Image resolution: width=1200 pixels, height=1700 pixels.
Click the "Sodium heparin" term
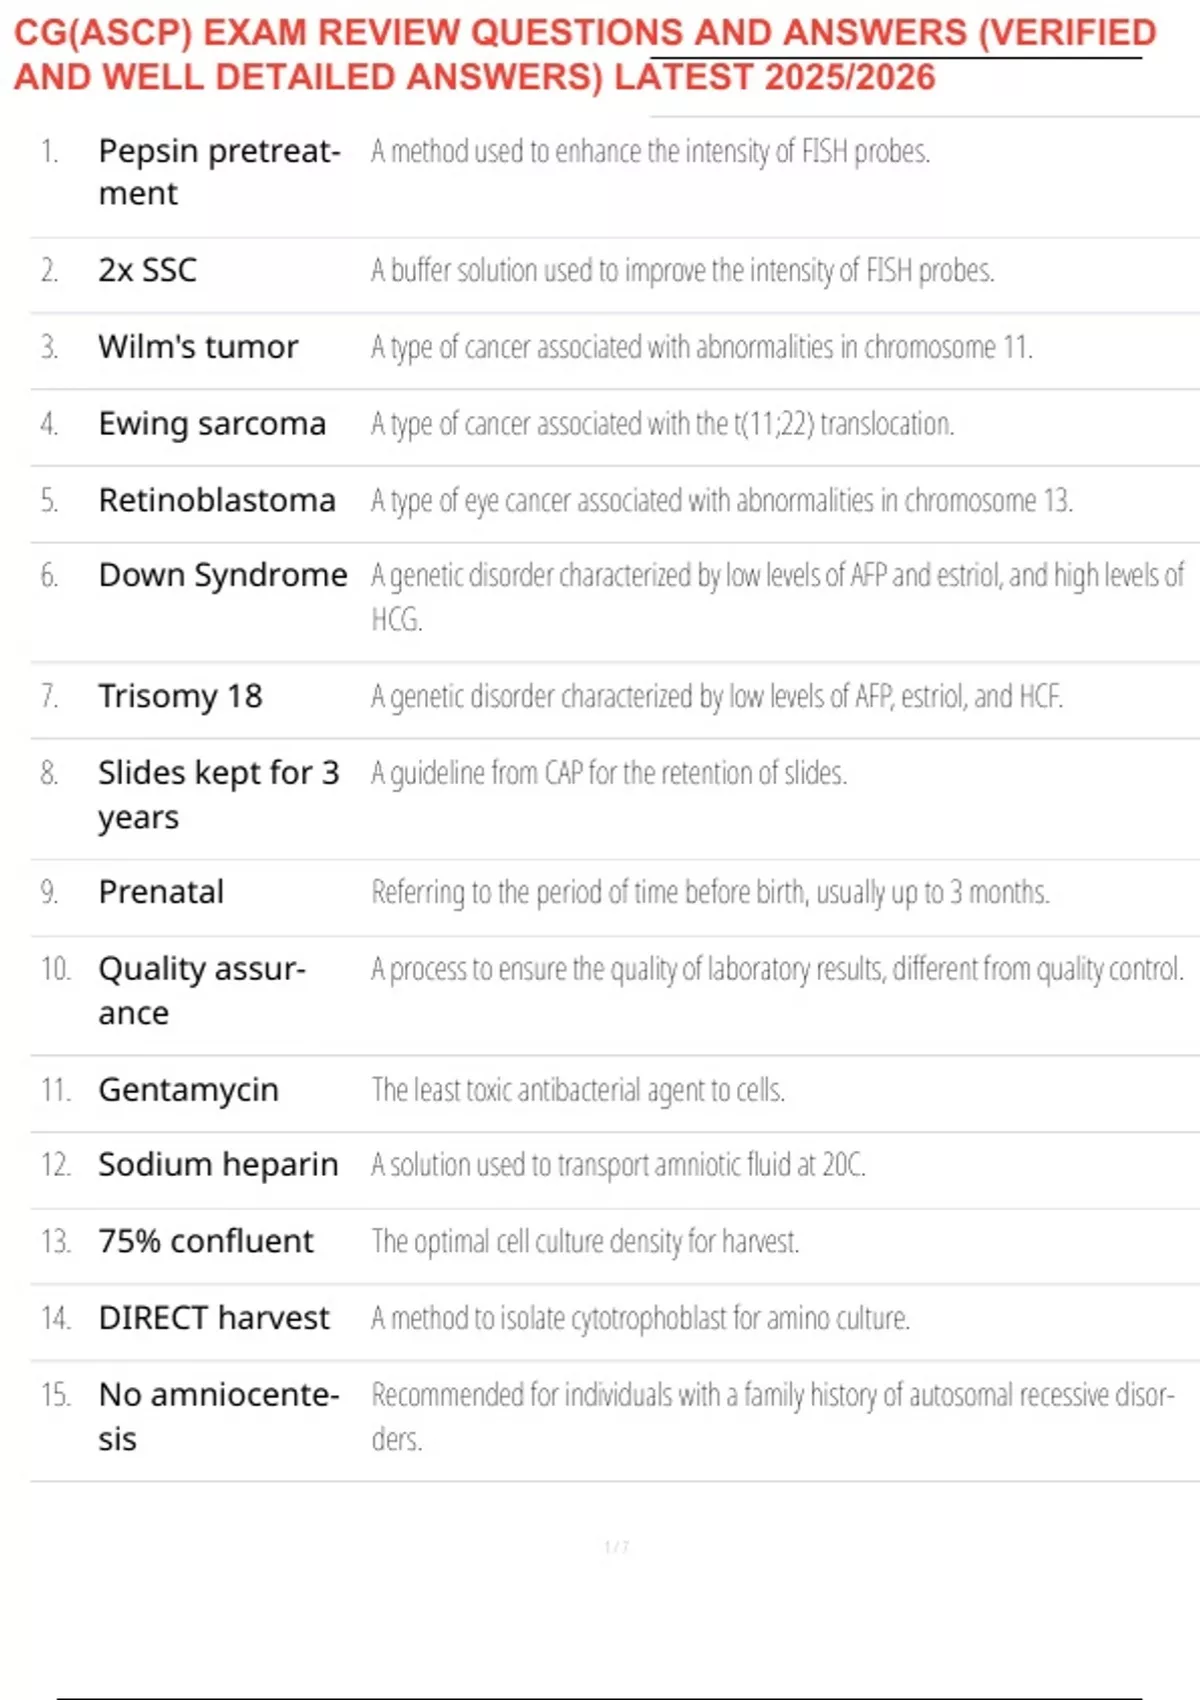tap(218, 1165)
